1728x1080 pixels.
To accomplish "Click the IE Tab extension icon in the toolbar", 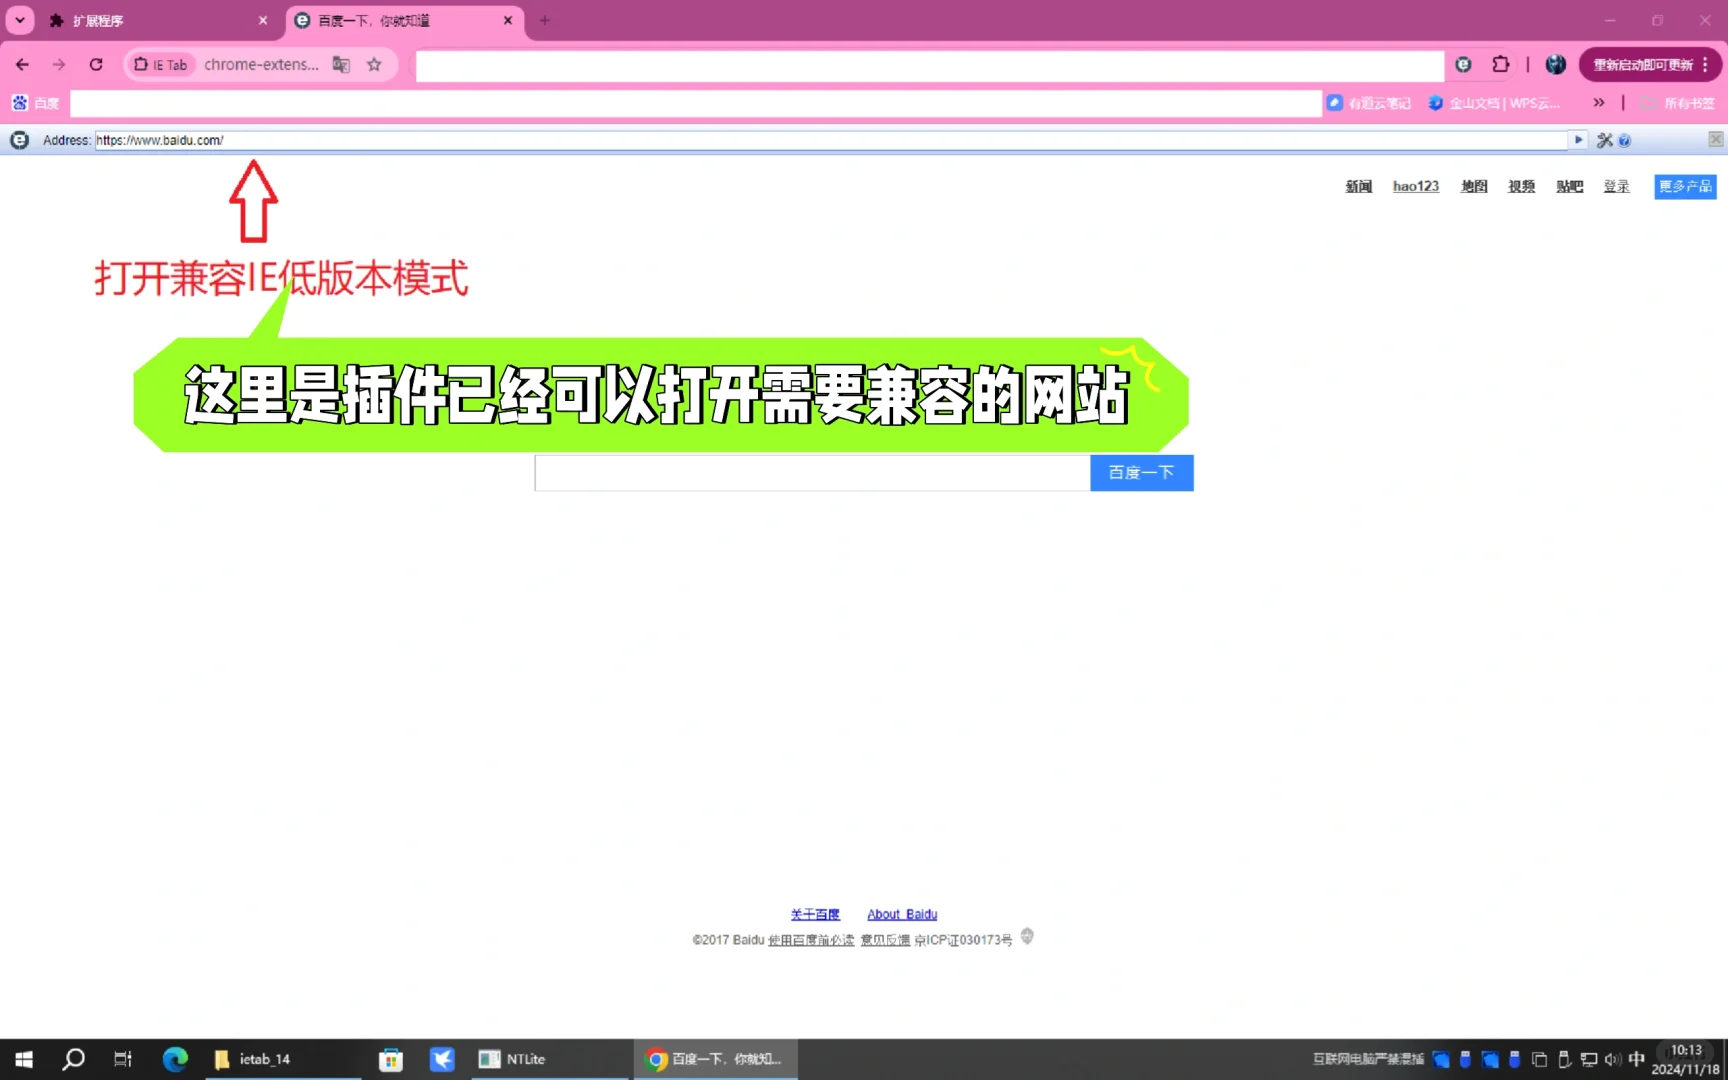I will (x=1463, y=64).
